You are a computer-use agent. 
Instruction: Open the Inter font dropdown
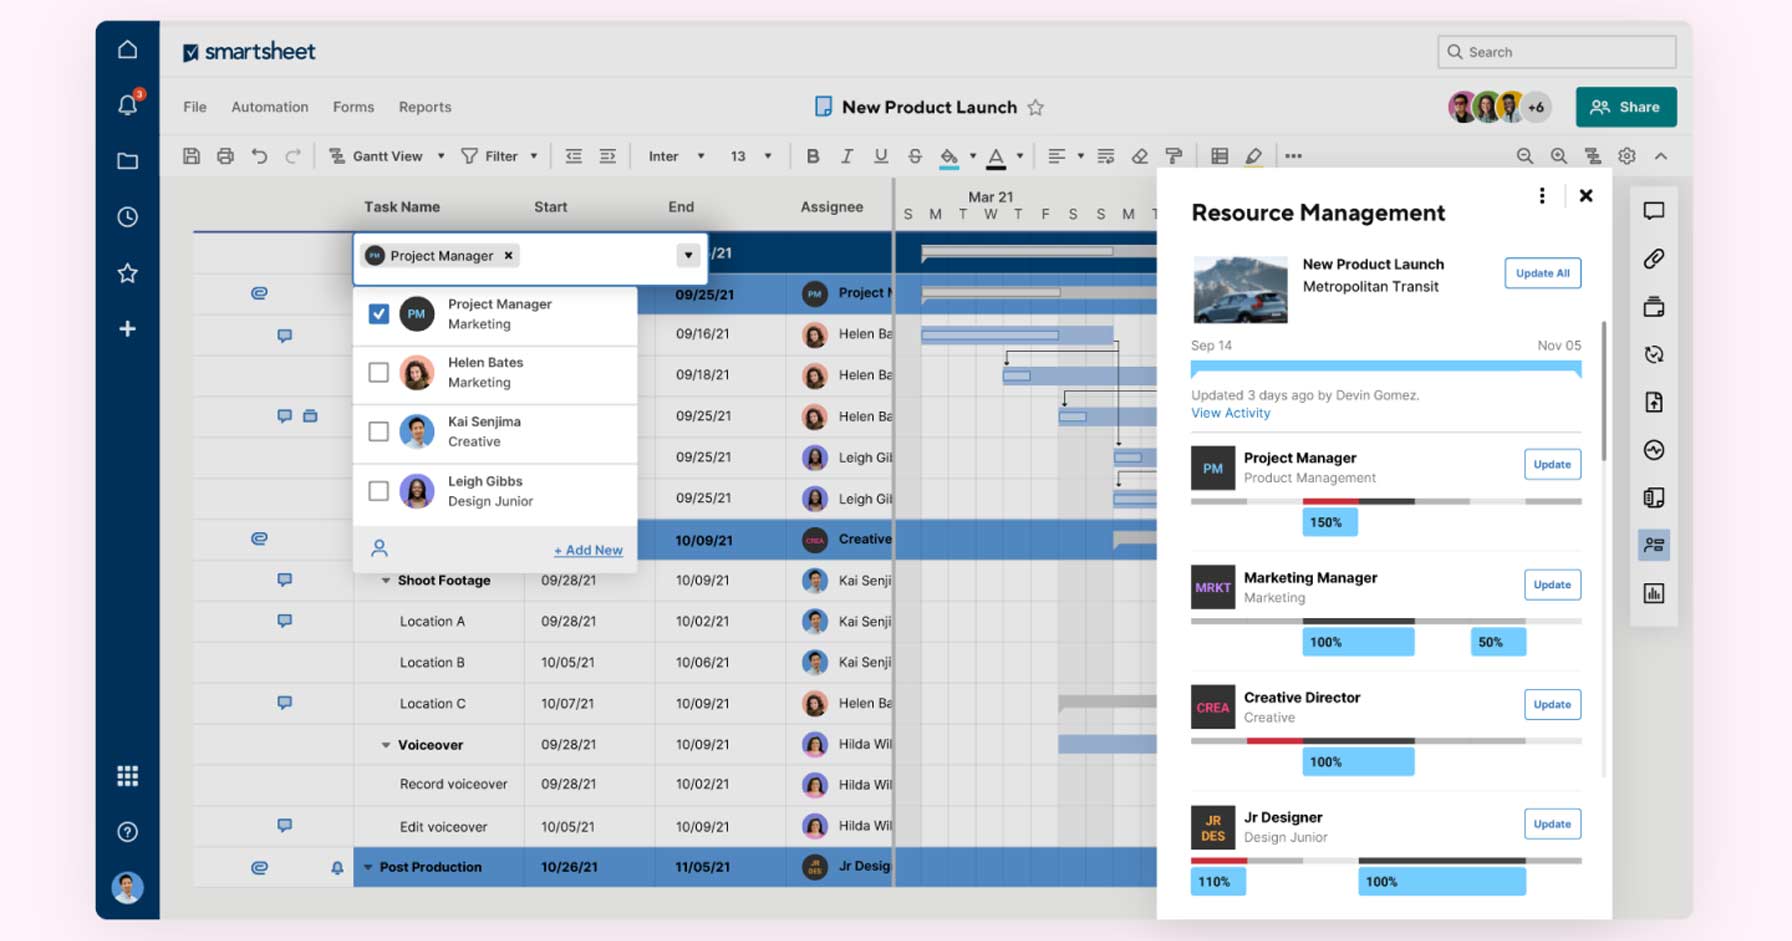[x=676, y=156]
